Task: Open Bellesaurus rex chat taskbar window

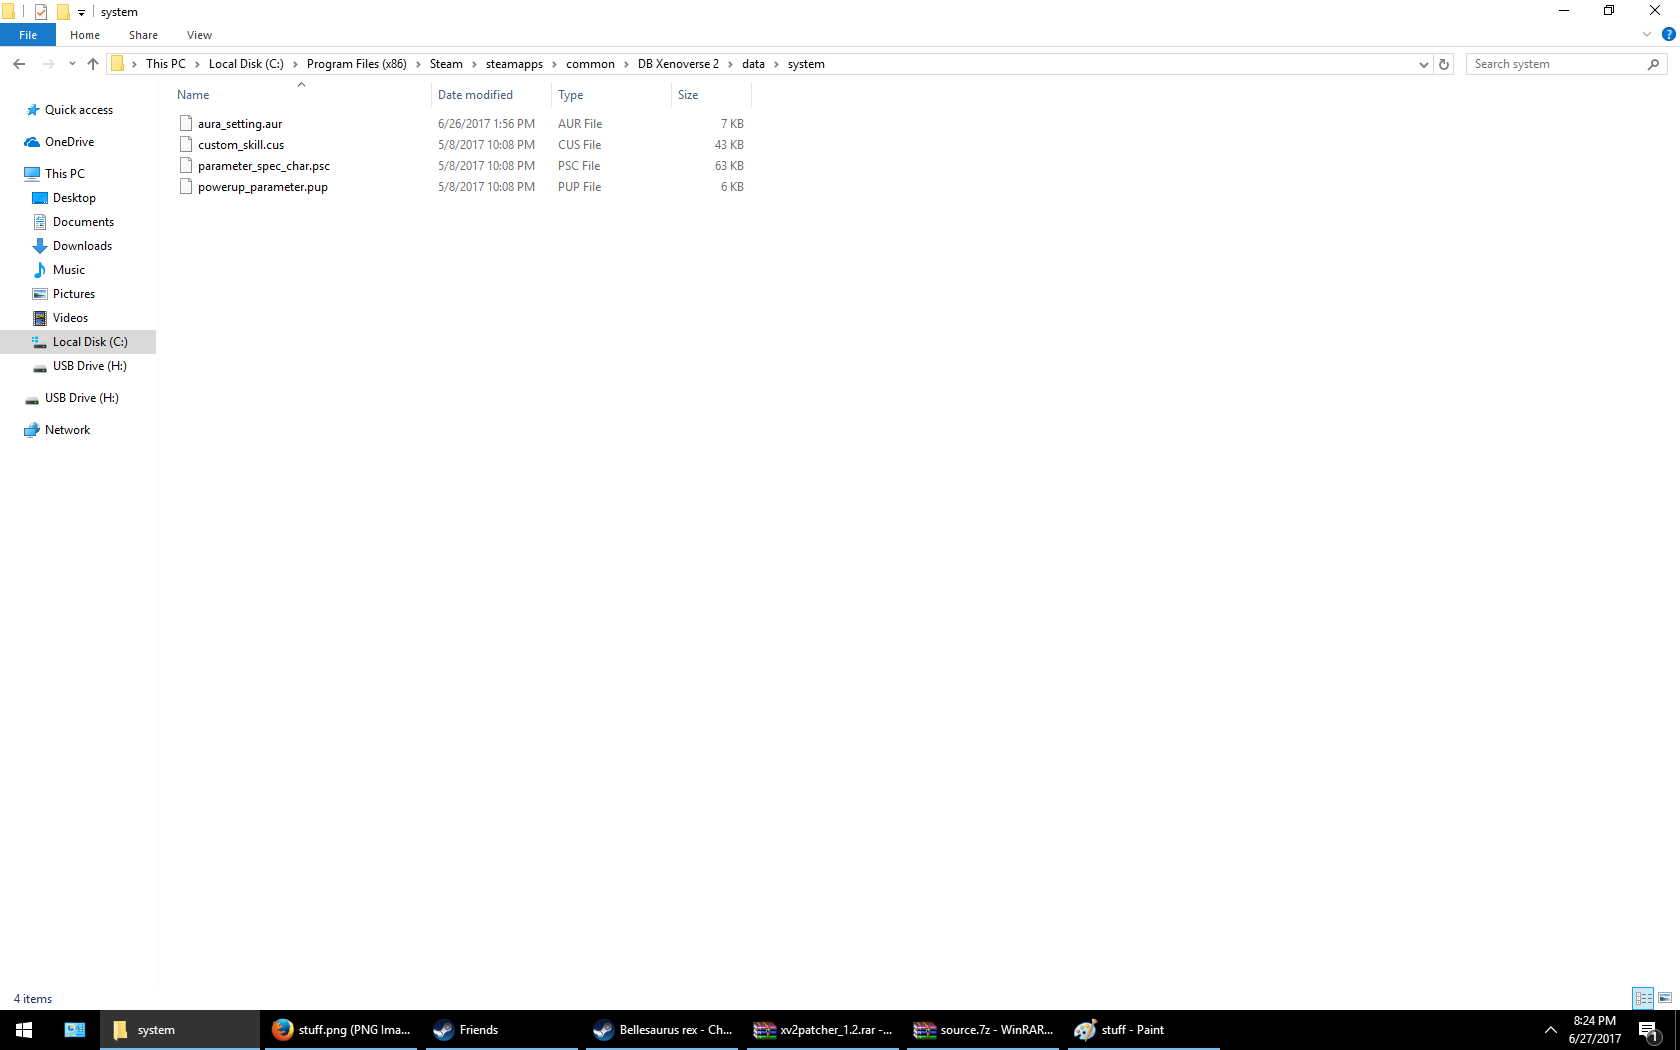Action: pos(663,1030)
